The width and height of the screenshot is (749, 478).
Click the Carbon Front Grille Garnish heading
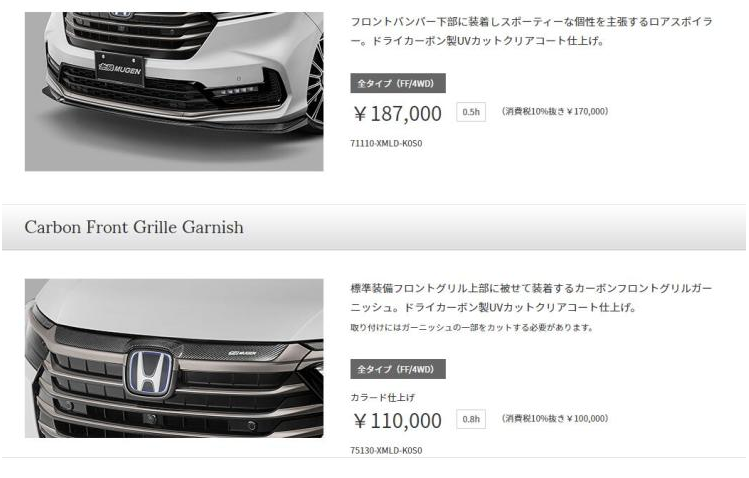(x=134, y=227)
